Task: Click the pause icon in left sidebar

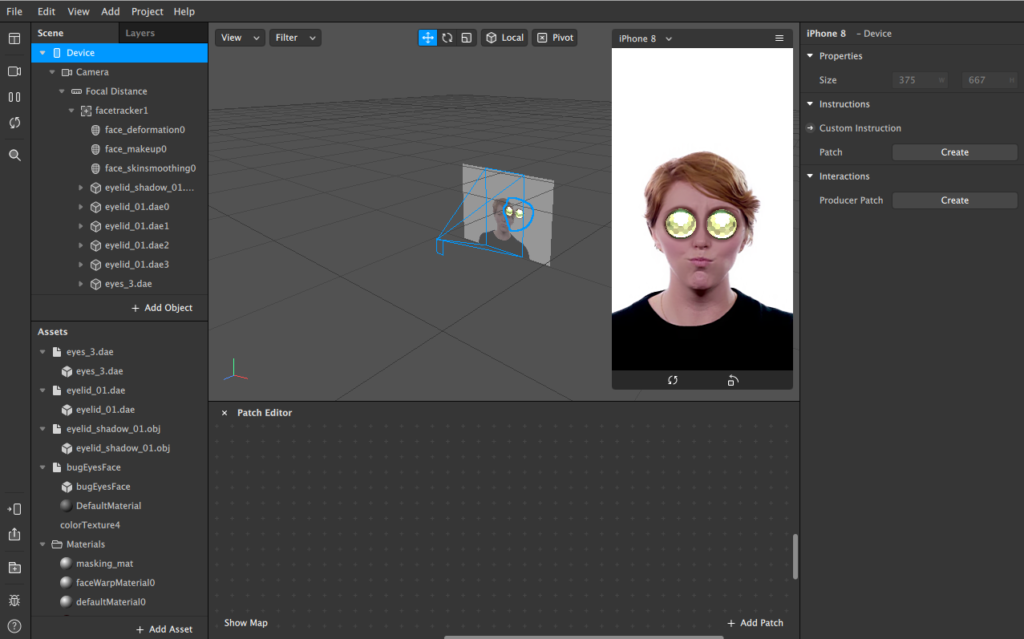Action: click(14, 97)
